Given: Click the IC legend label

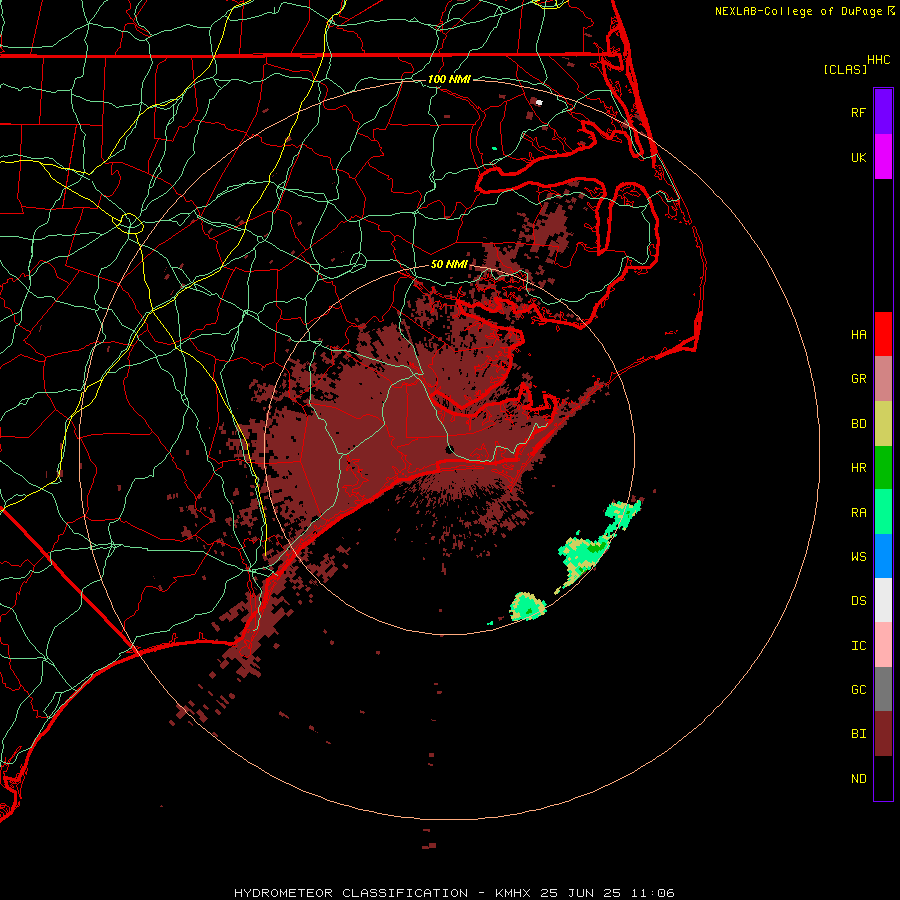Looking at the screenshot, I should pyautogui.click(x=859, y=646).
